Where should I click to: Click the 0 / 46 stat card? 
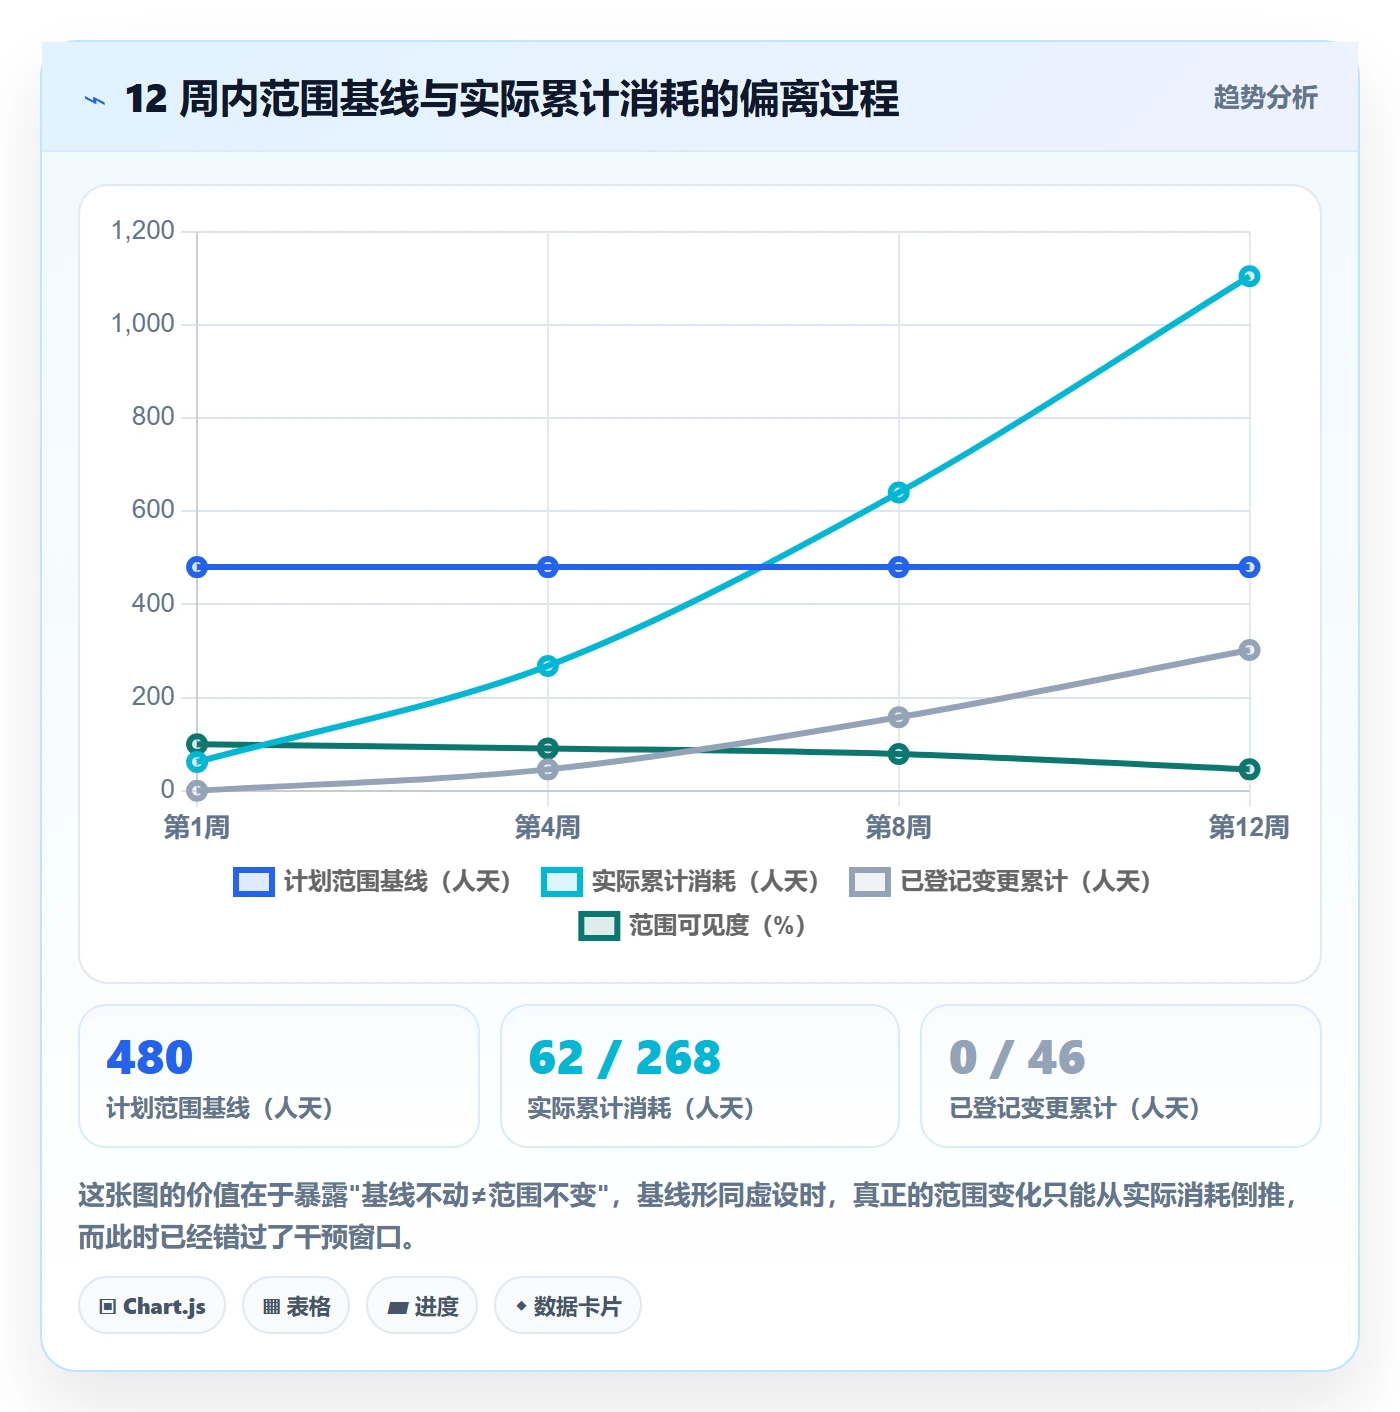[1121, 1076]
